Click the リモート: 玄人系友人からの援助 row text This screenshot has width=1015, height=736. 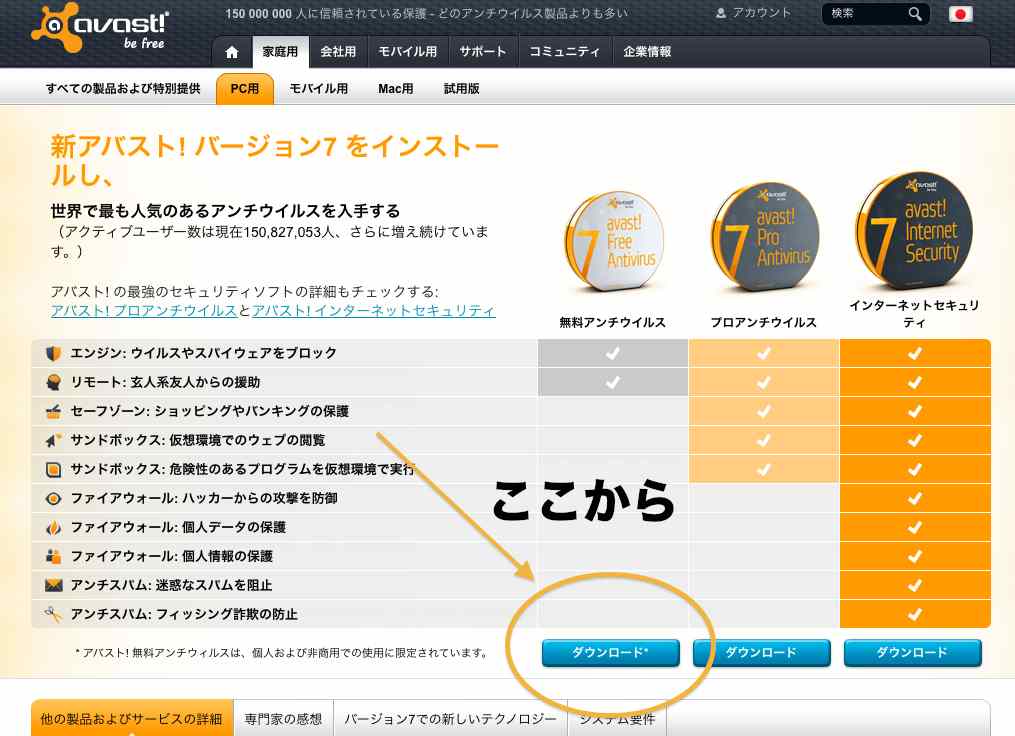click(x=165, y=382)
